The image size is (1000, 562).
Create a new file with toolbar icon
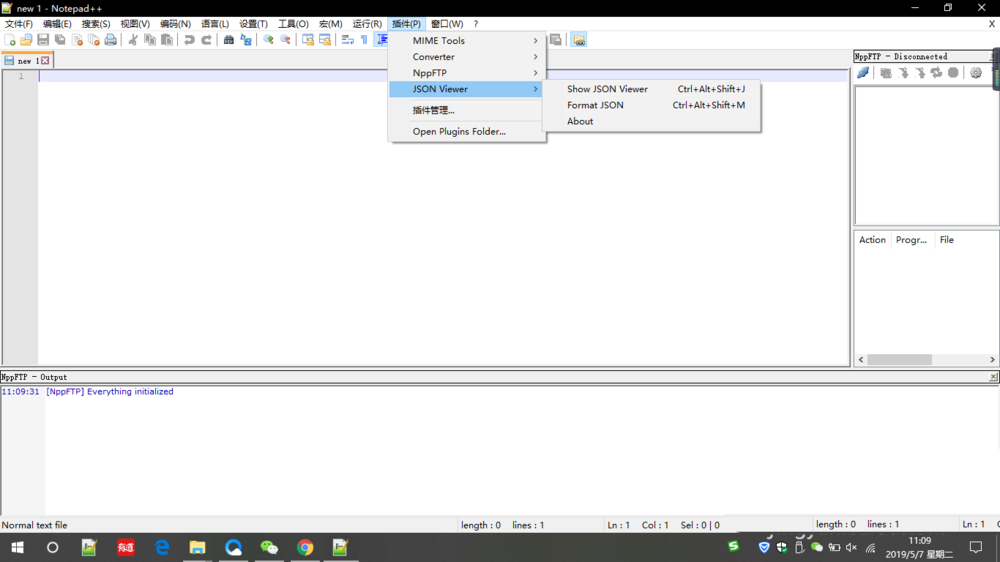coord(10,40)
